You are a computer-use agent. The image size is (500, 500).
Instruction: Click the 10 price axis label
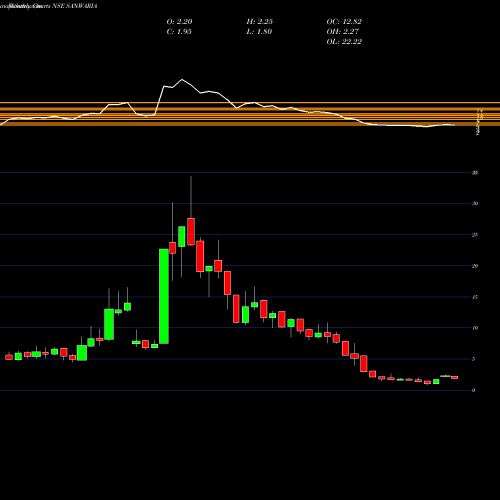(x=475, y=328)
